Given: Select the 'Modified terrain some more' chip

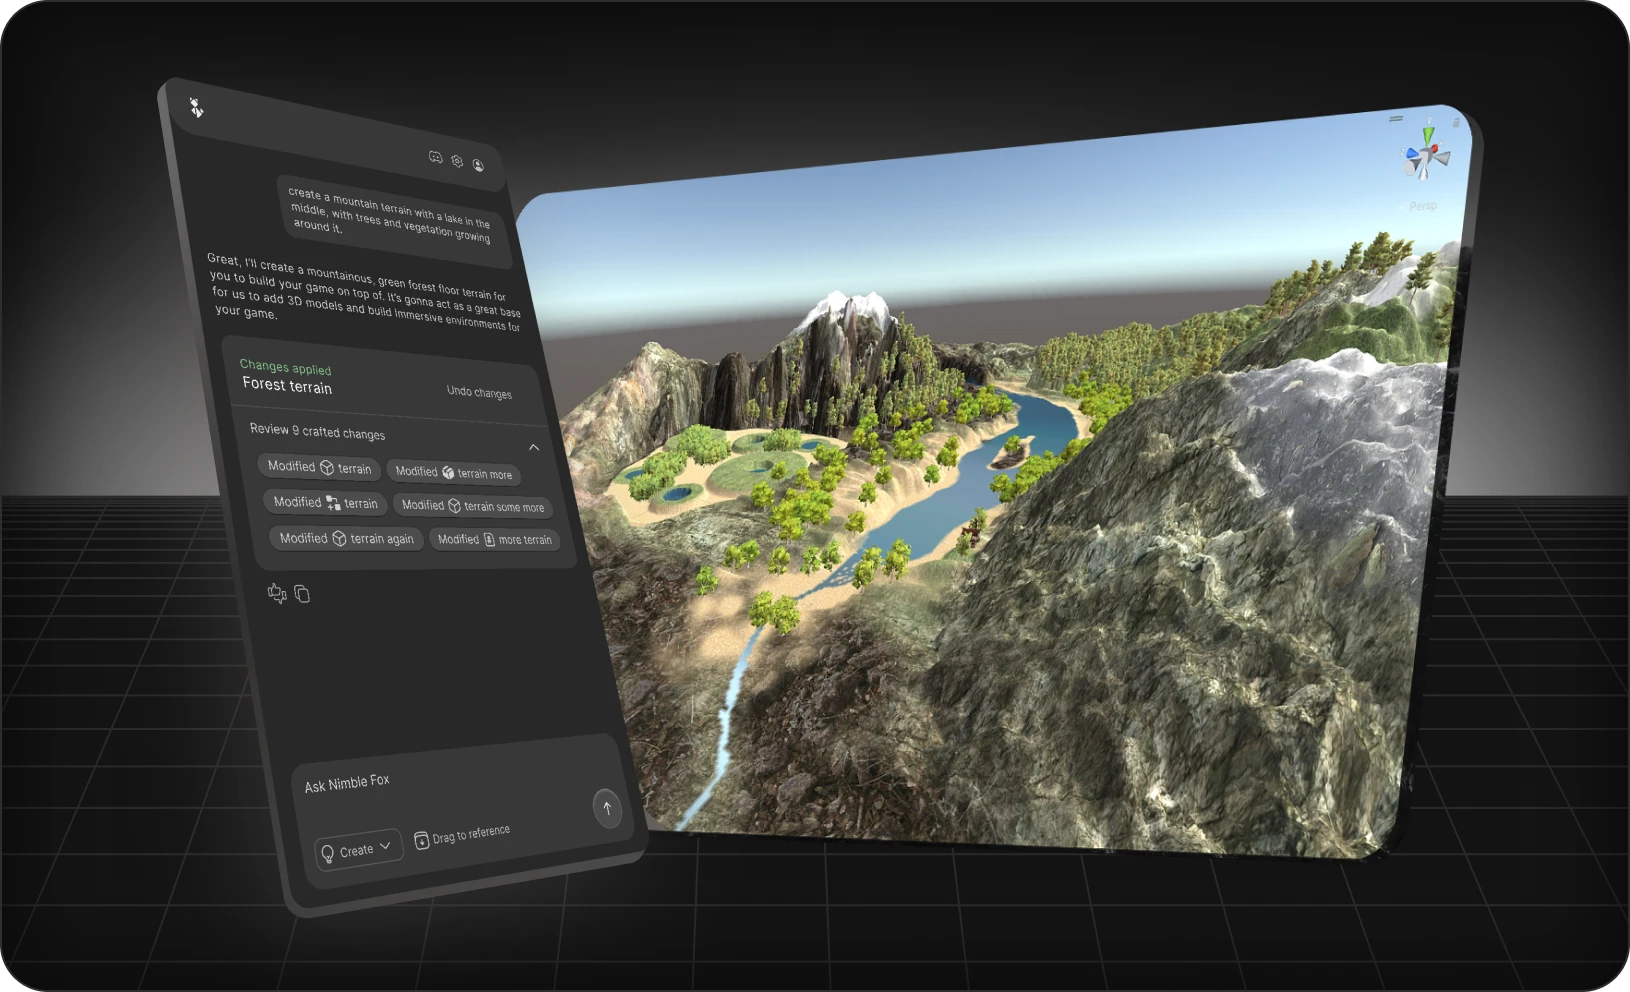Looking at the screenshot, I should pos(473,506).
